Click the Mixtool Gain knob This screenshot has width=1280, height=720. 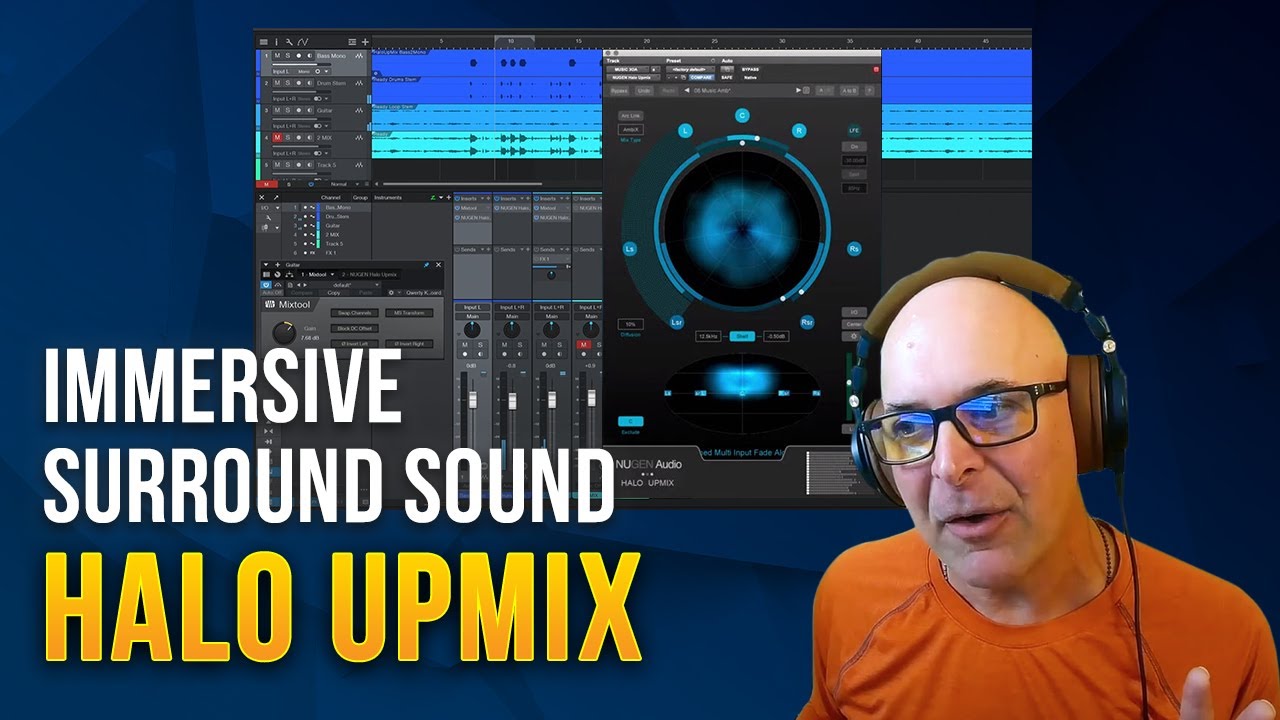[284, 333]
